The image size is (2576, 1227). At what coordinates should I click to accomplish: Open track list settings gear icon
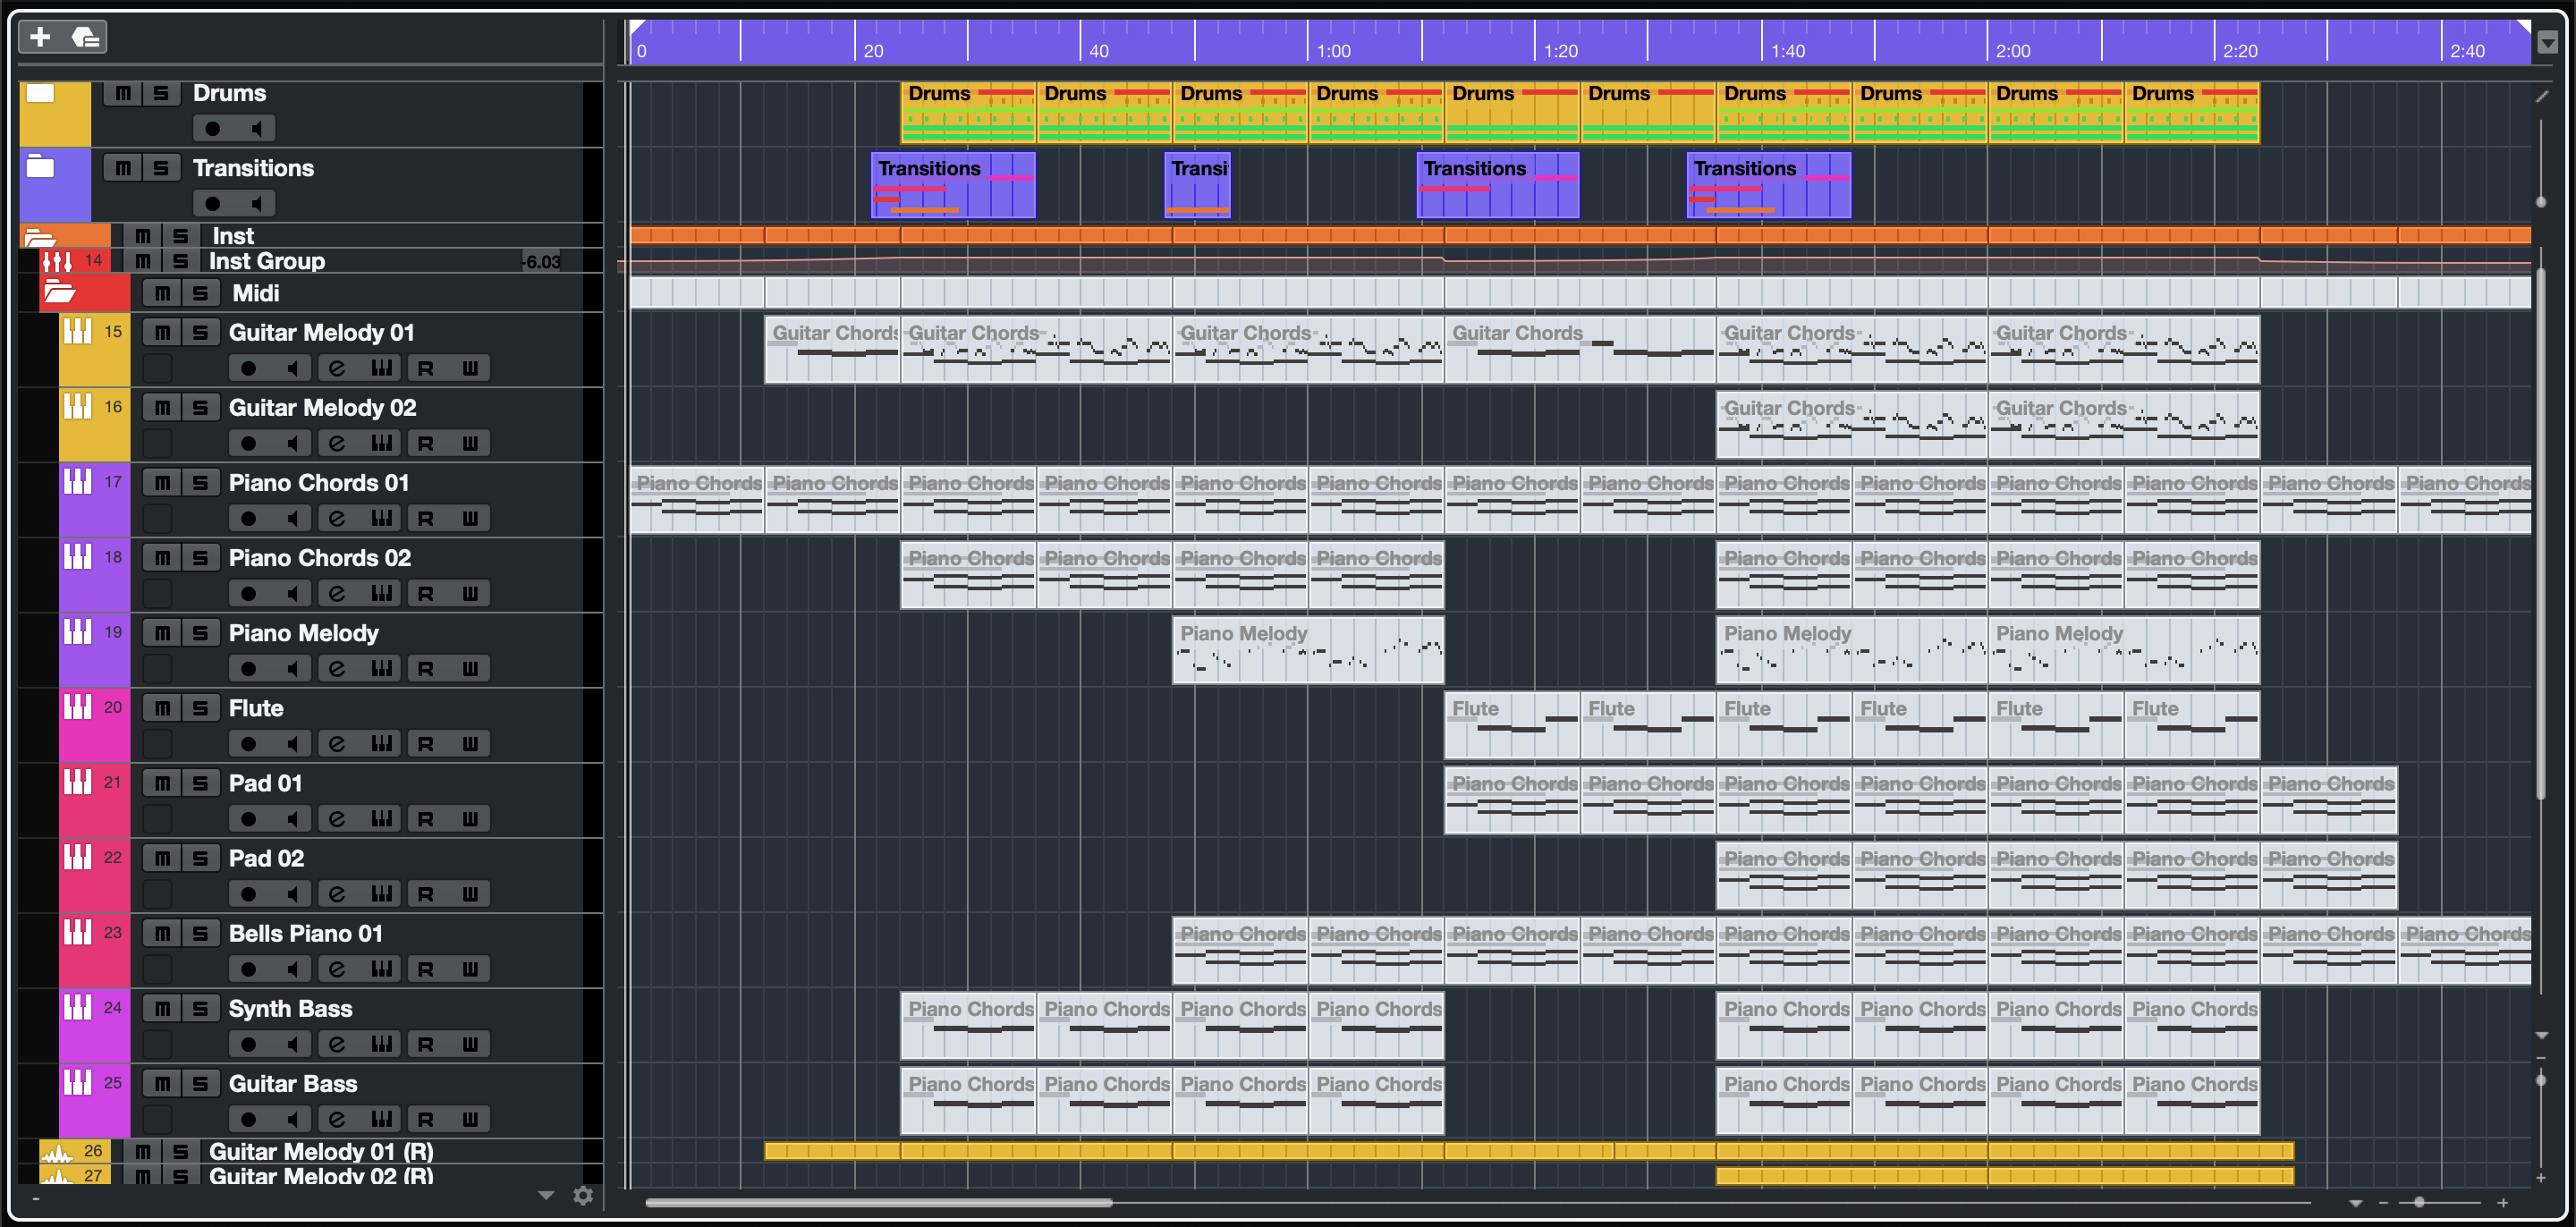[583, 1195]
